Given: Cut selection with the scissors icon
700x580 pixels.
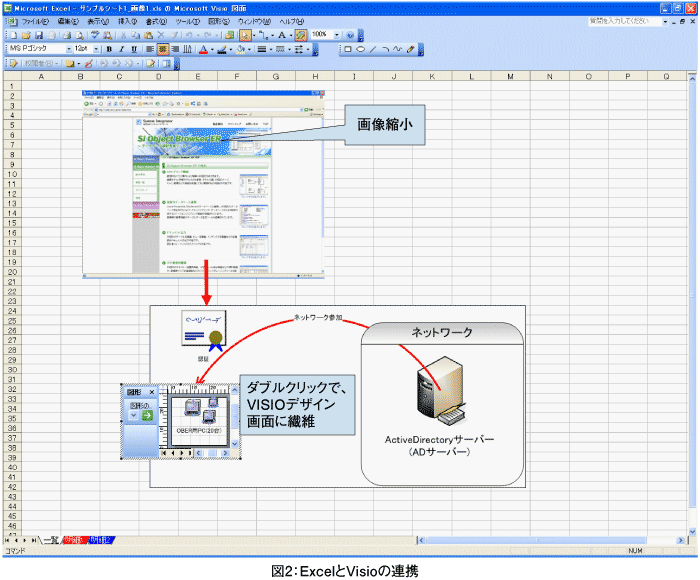Looking at the screenshot, I should 123,35.
